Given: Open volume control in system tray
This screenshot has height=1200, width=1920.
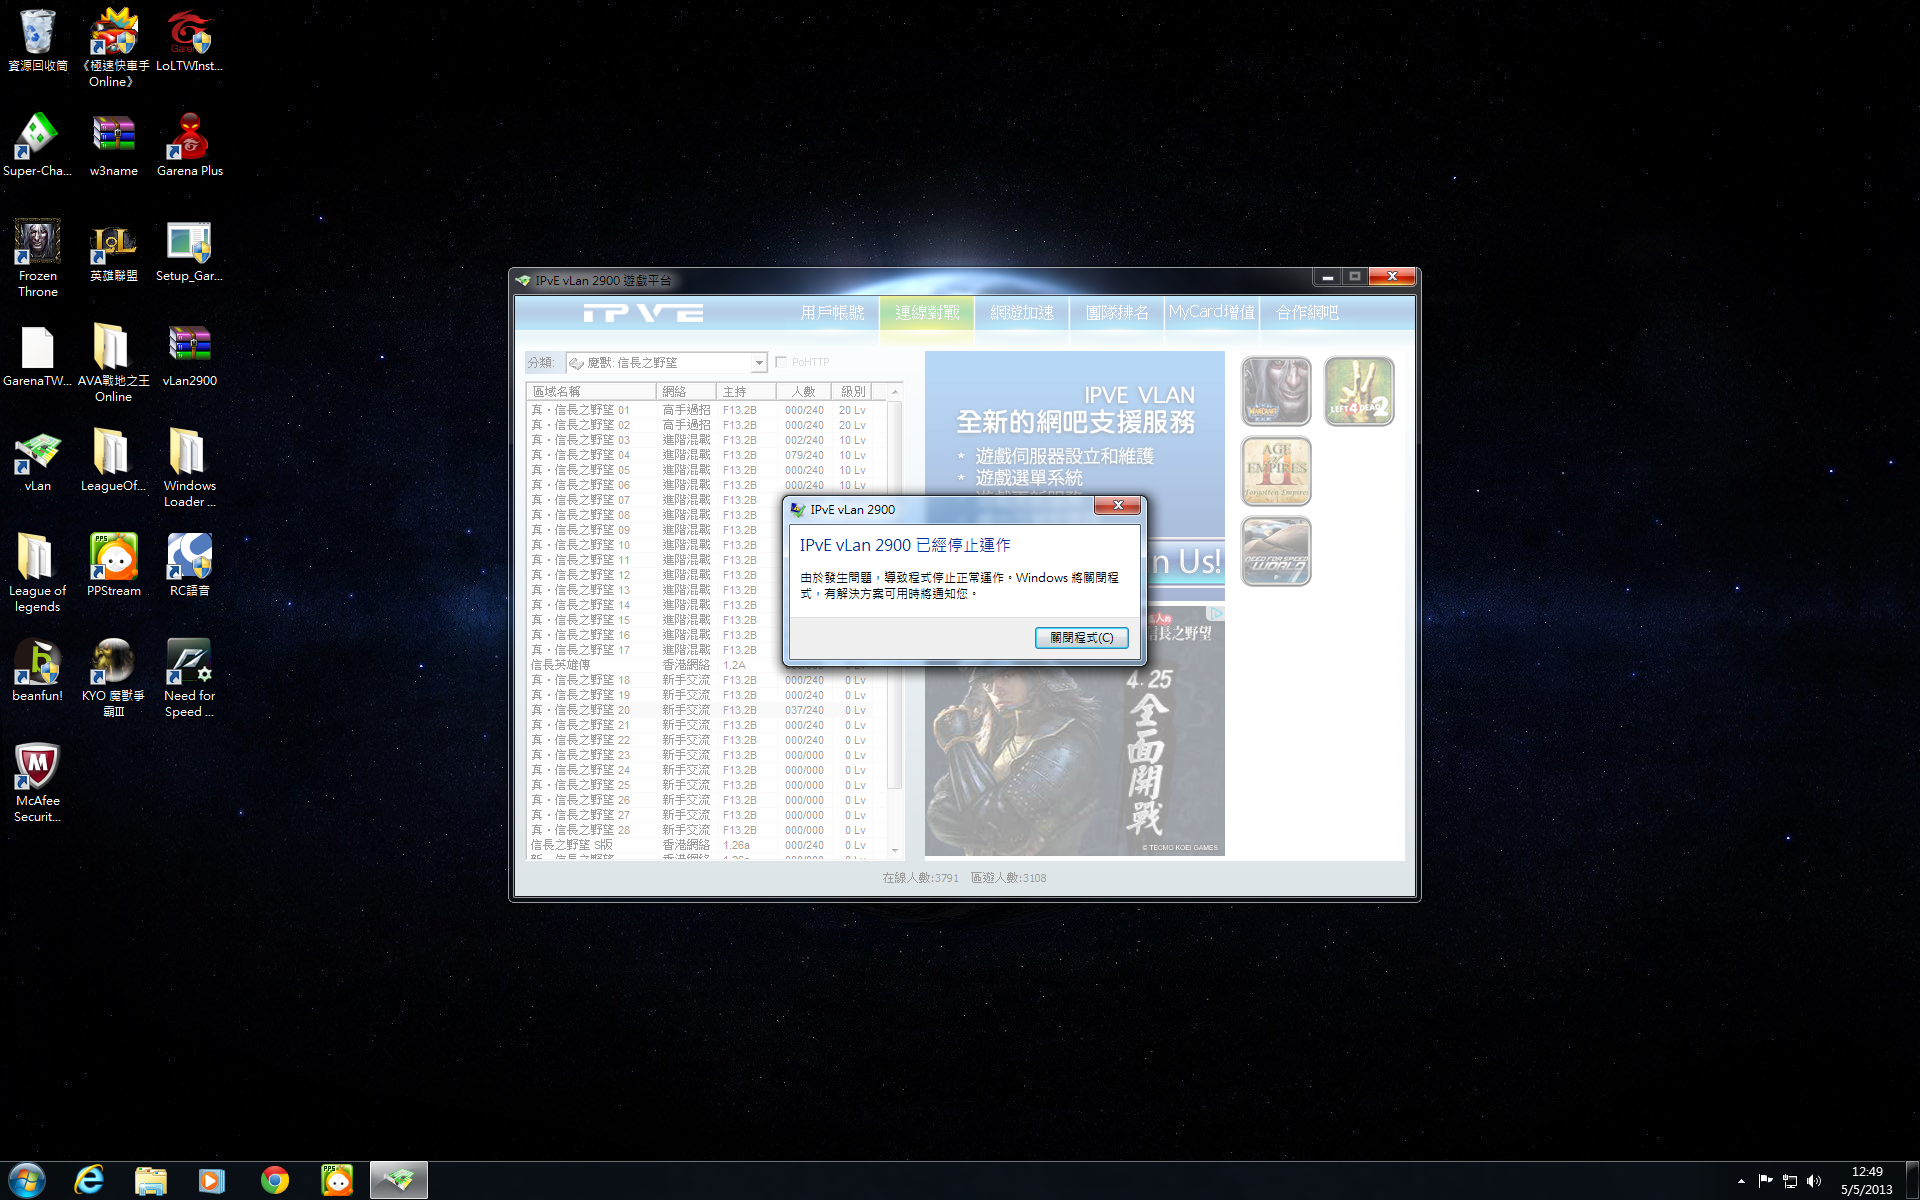Looking at the screenshot, I should (x=1814, y=1181).
